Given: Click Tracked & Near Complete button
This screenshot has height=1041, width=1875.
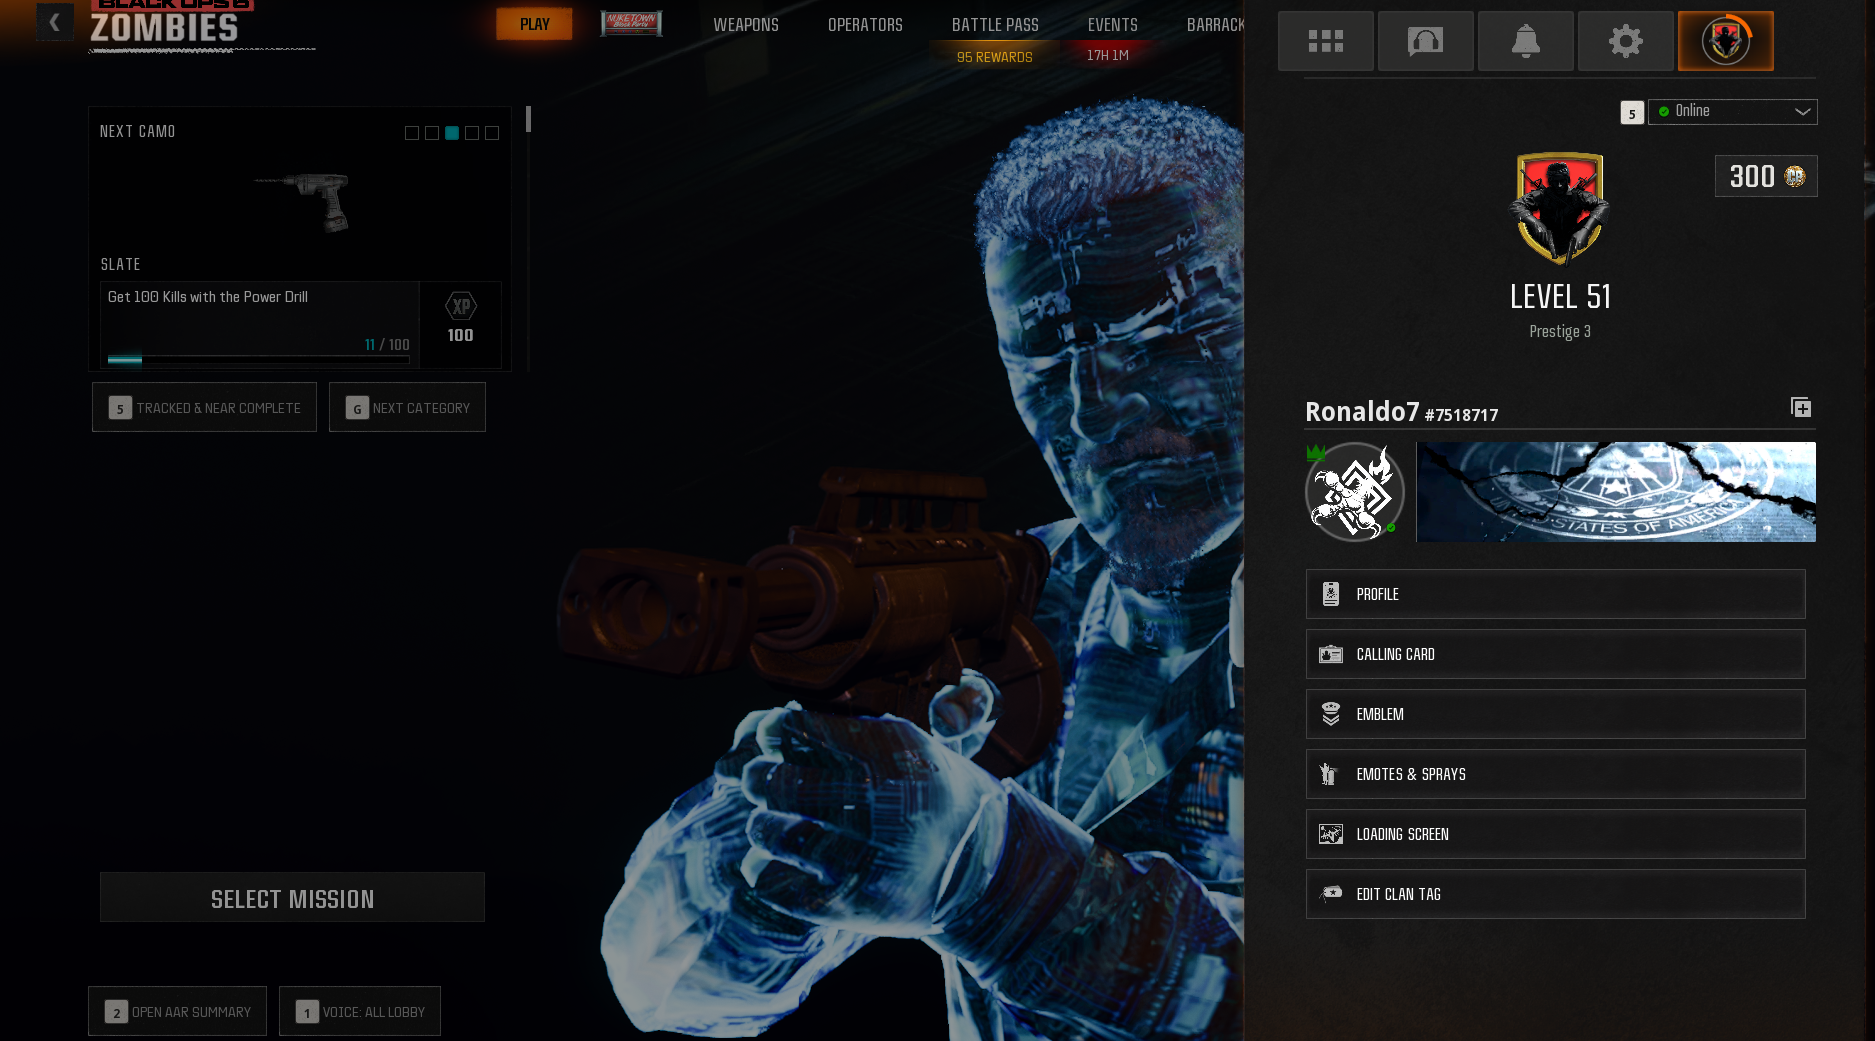Looking at the screenshot, I should [x=204, y=407].
